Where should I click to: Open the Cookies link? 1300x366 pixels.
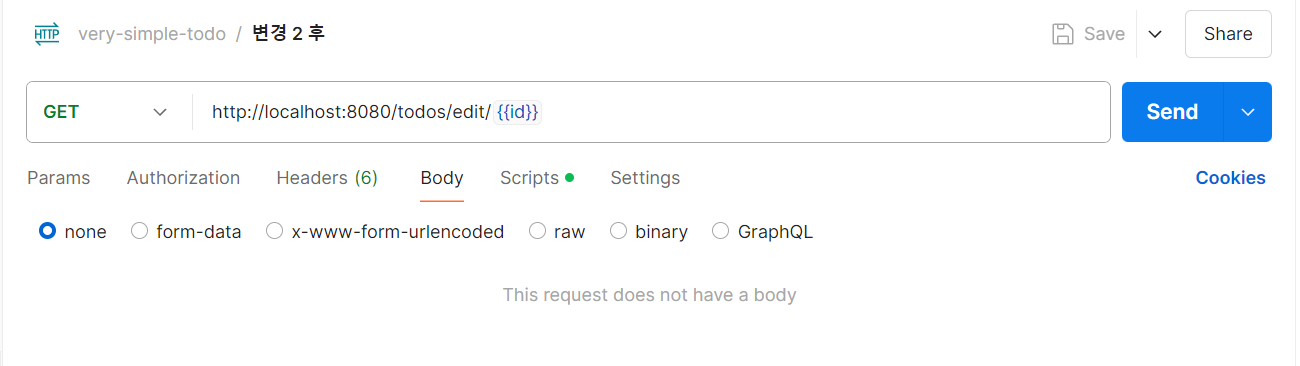(x=1230, y=178)
